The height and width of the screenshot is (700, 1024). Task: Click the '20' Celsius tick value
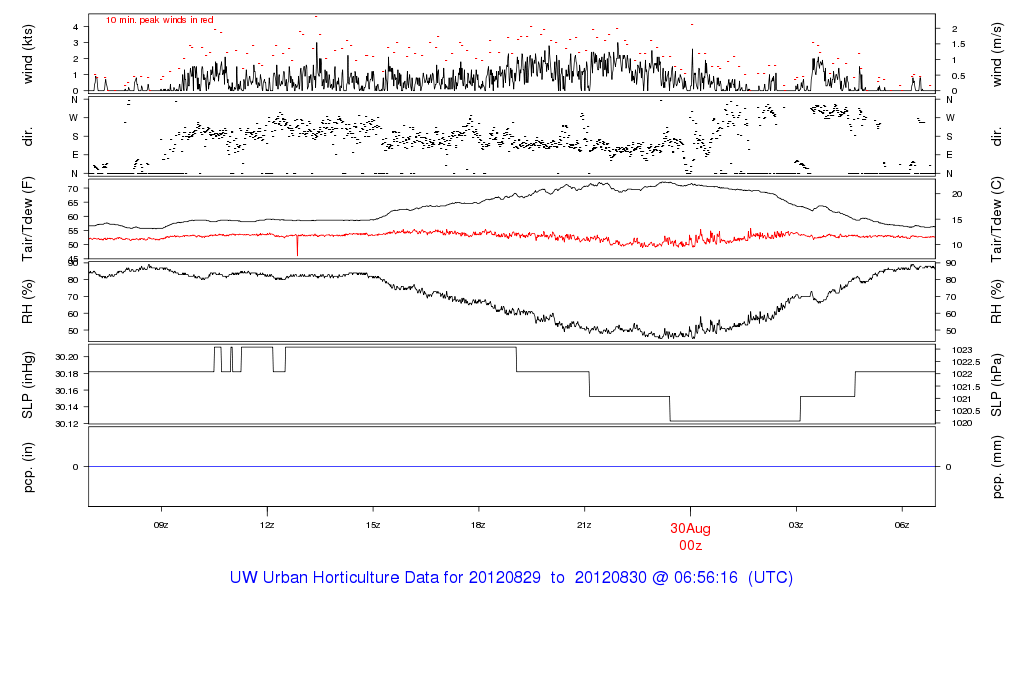957,194
